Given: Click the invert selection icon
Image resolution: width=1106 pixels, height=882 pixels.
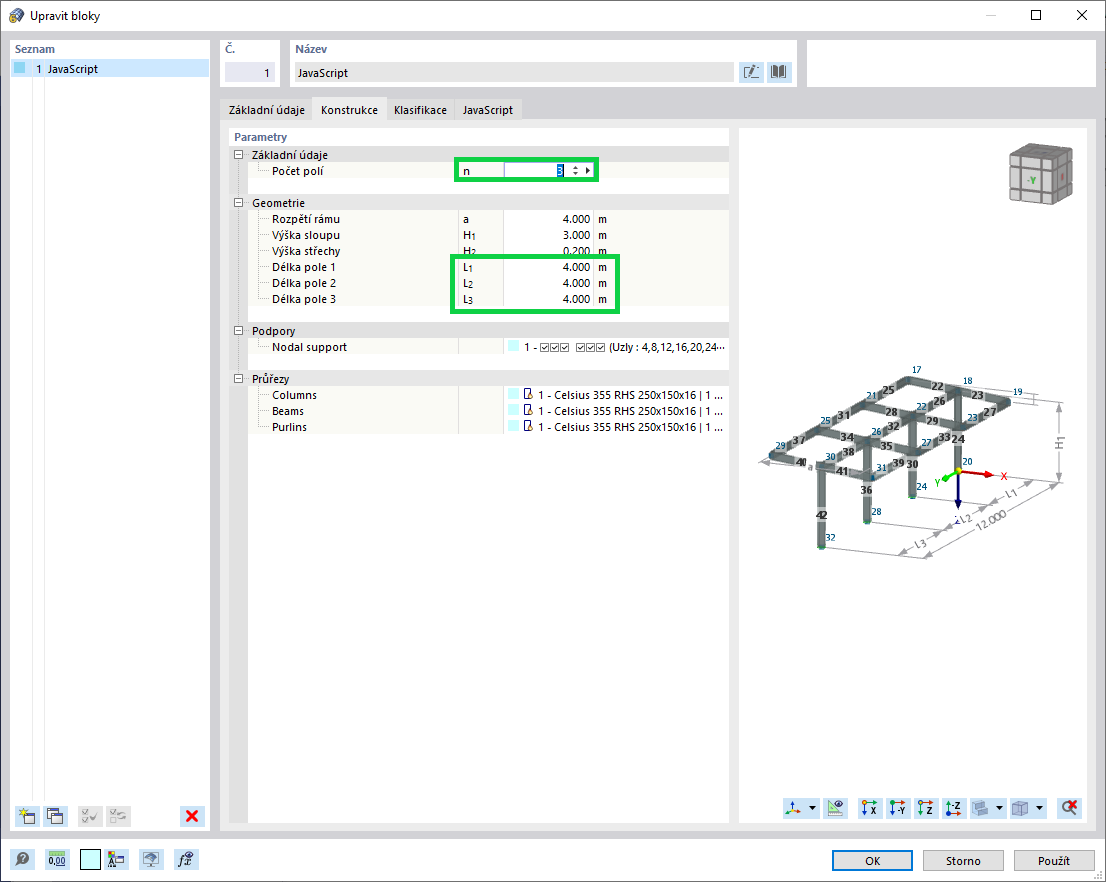Looking at the screenshot, I should [x=118, y=816].
